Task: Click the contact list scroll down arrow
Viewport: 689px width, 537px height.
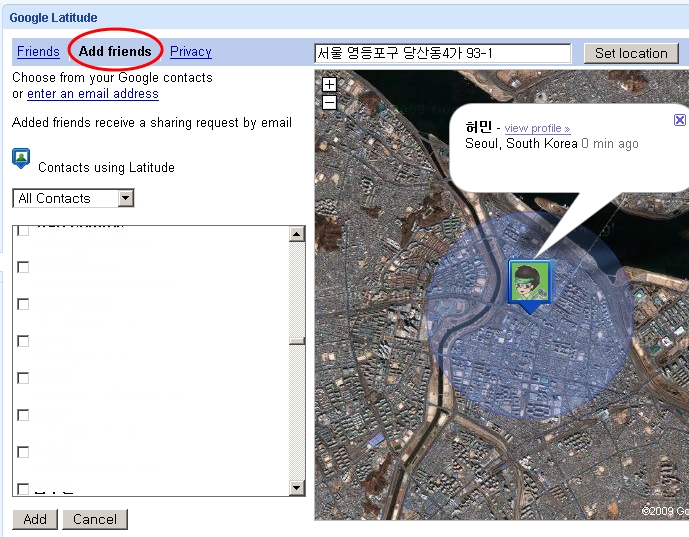Action: (297, 487)
